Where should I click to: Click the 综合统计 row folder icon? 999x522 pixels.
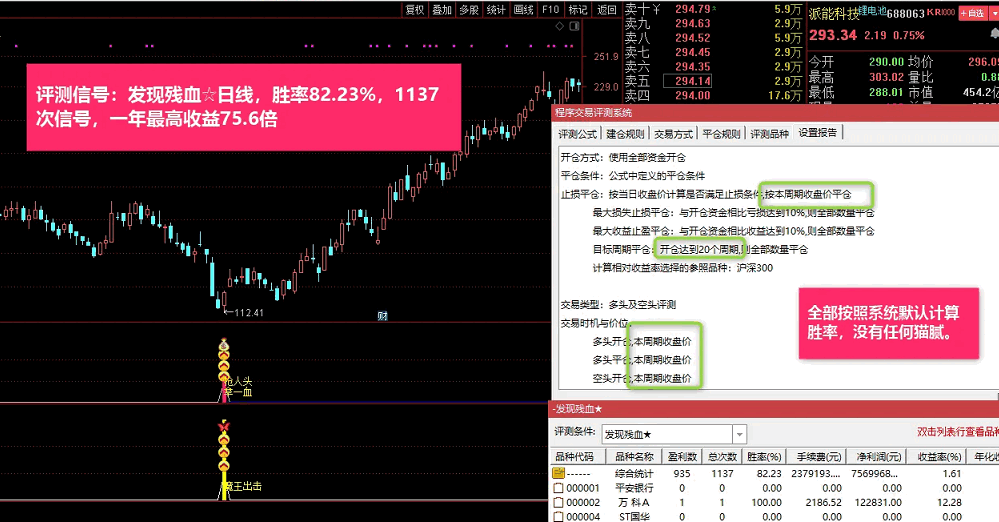558,473
